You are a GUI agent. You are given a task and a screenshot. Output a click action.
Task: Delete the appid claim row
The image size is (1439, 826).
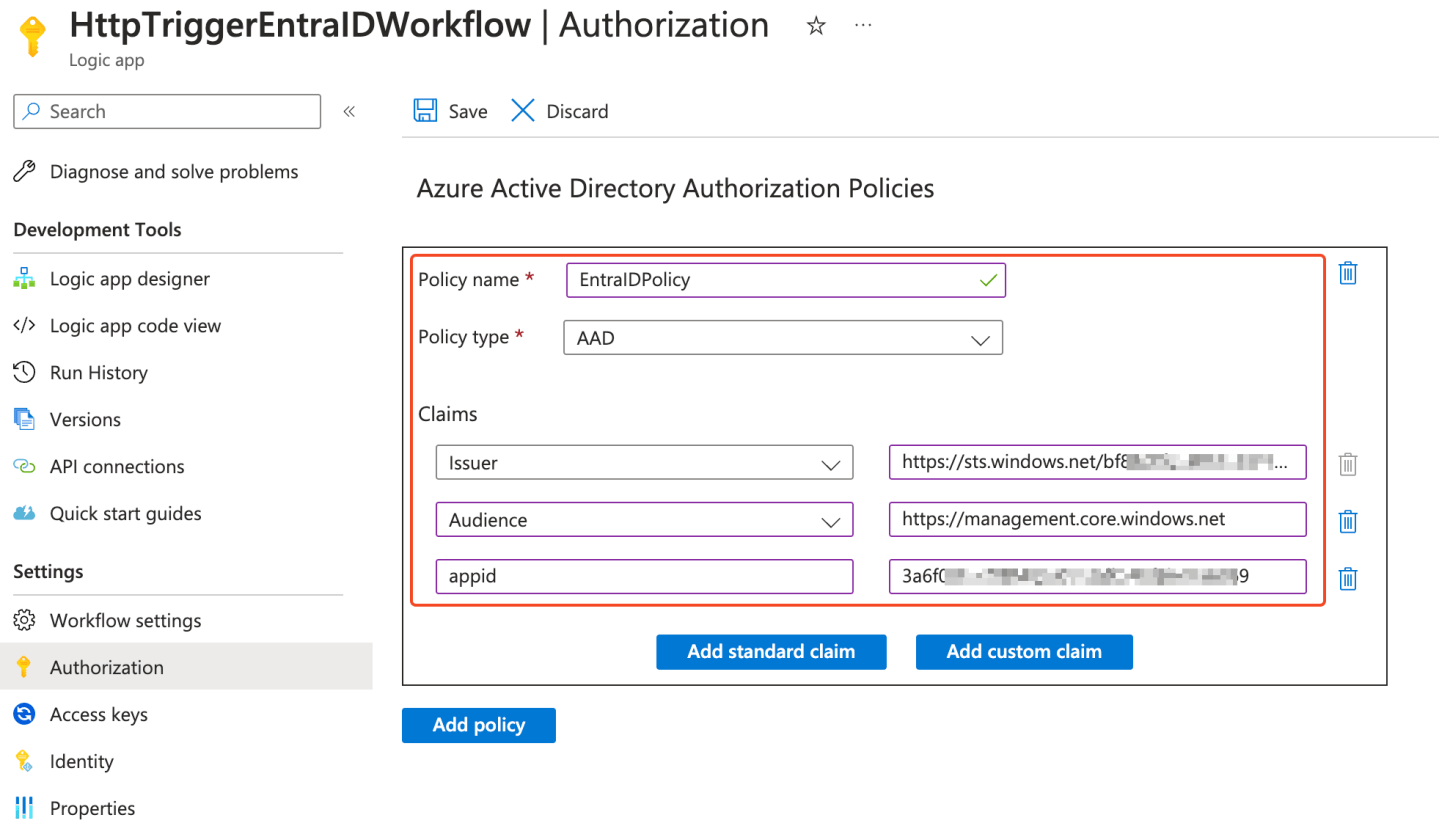1348,578
